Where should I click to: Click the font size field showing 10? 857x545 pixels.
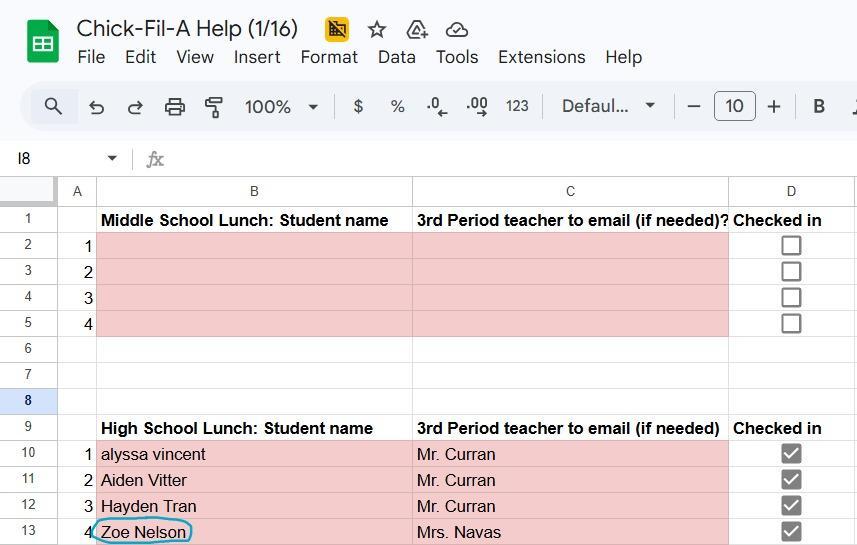735,106
